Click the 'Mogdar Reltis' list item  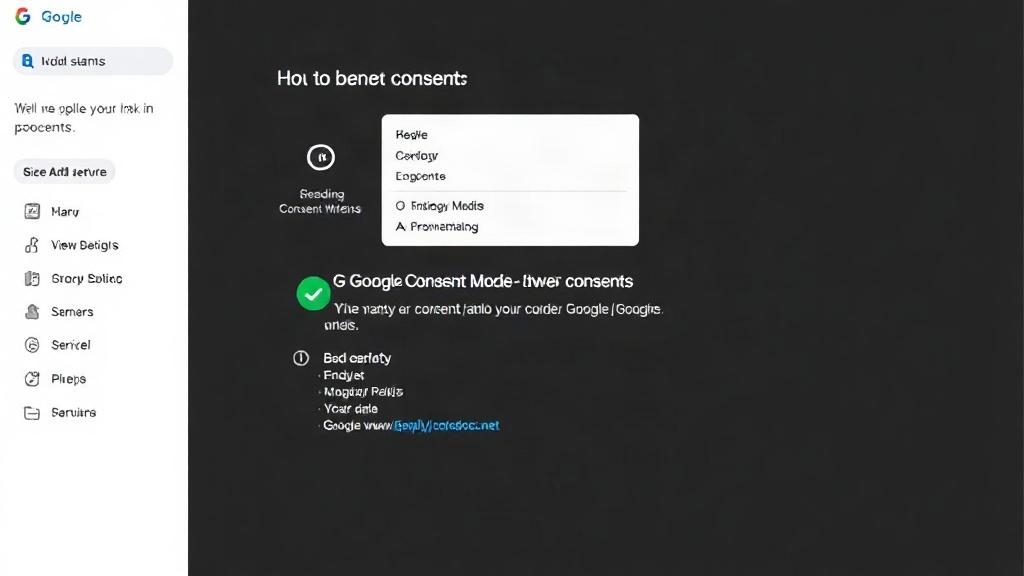click(x=363, y=392)
